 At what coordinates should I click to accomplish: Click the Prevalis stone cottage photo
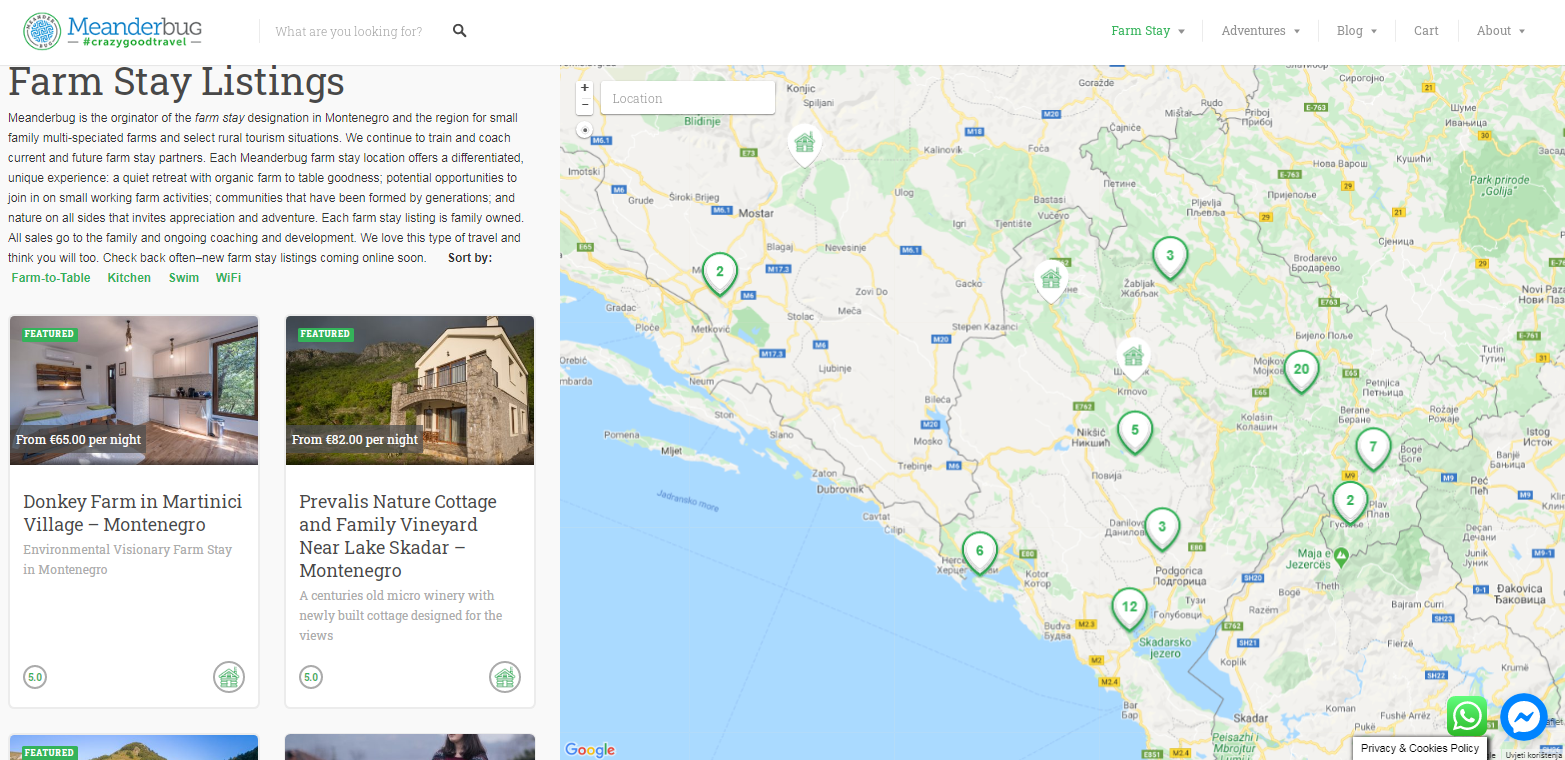point(410,390)
